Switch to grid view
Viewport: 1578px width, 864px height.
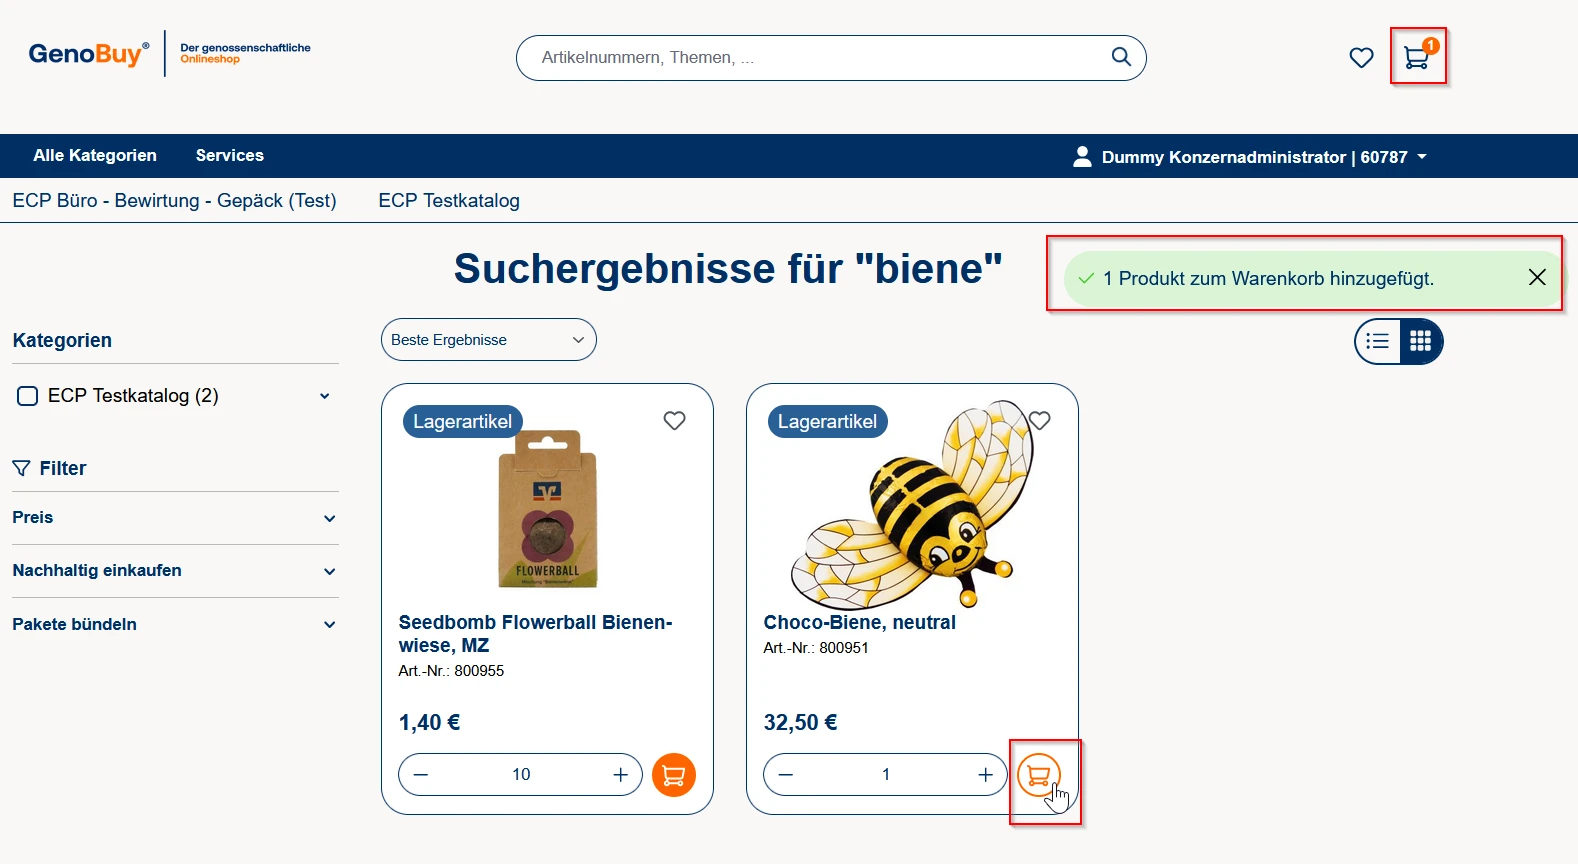point(1420,342)
